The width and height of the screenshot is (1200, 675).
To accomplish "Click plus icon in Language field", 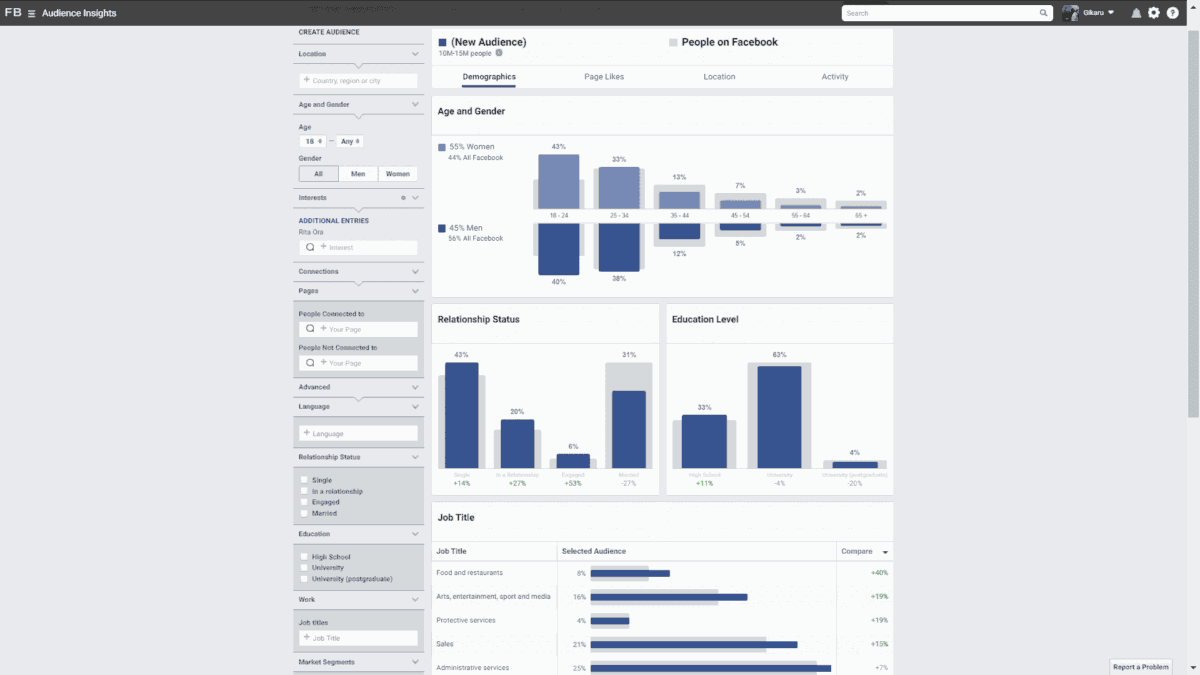I will tap(307, 433).
